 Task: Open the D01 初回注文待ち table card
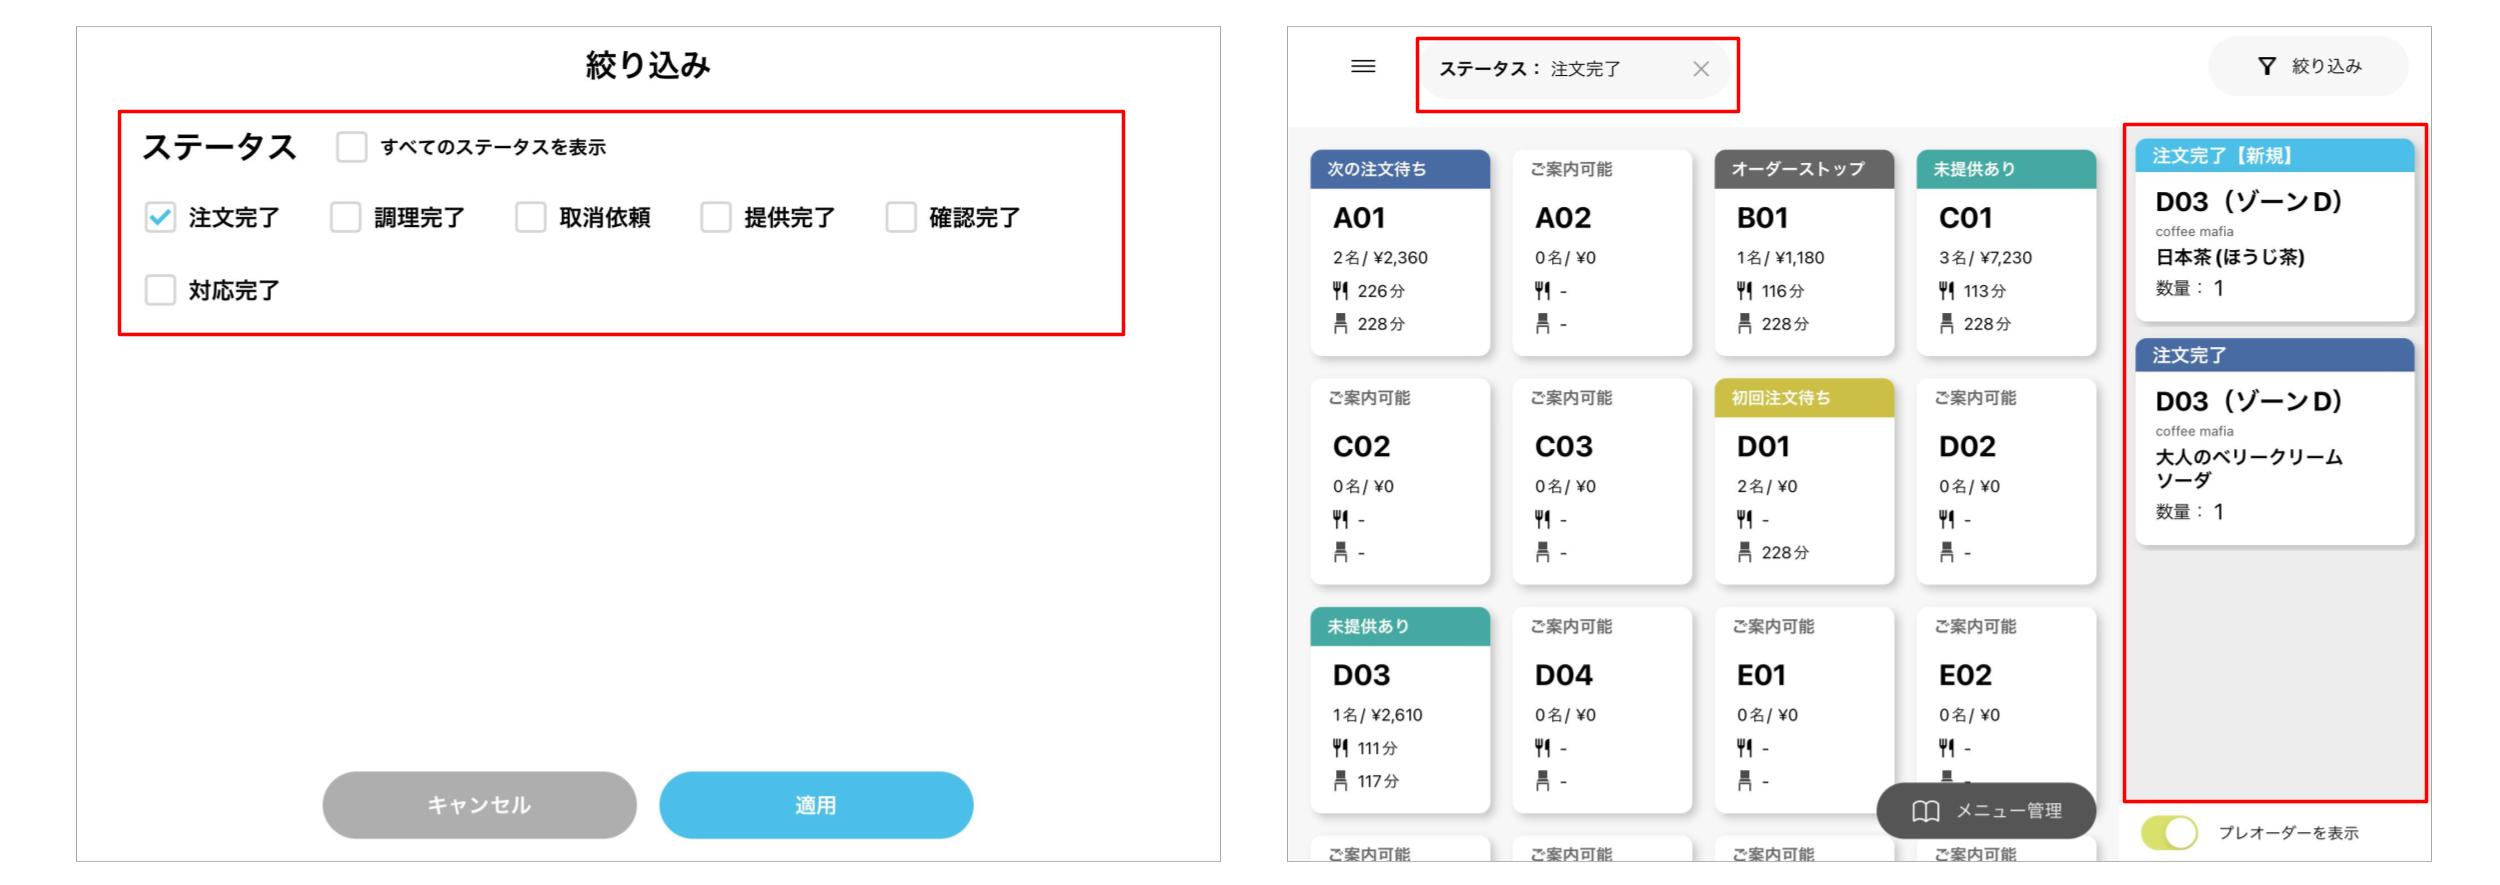(x=1804, y=481)
